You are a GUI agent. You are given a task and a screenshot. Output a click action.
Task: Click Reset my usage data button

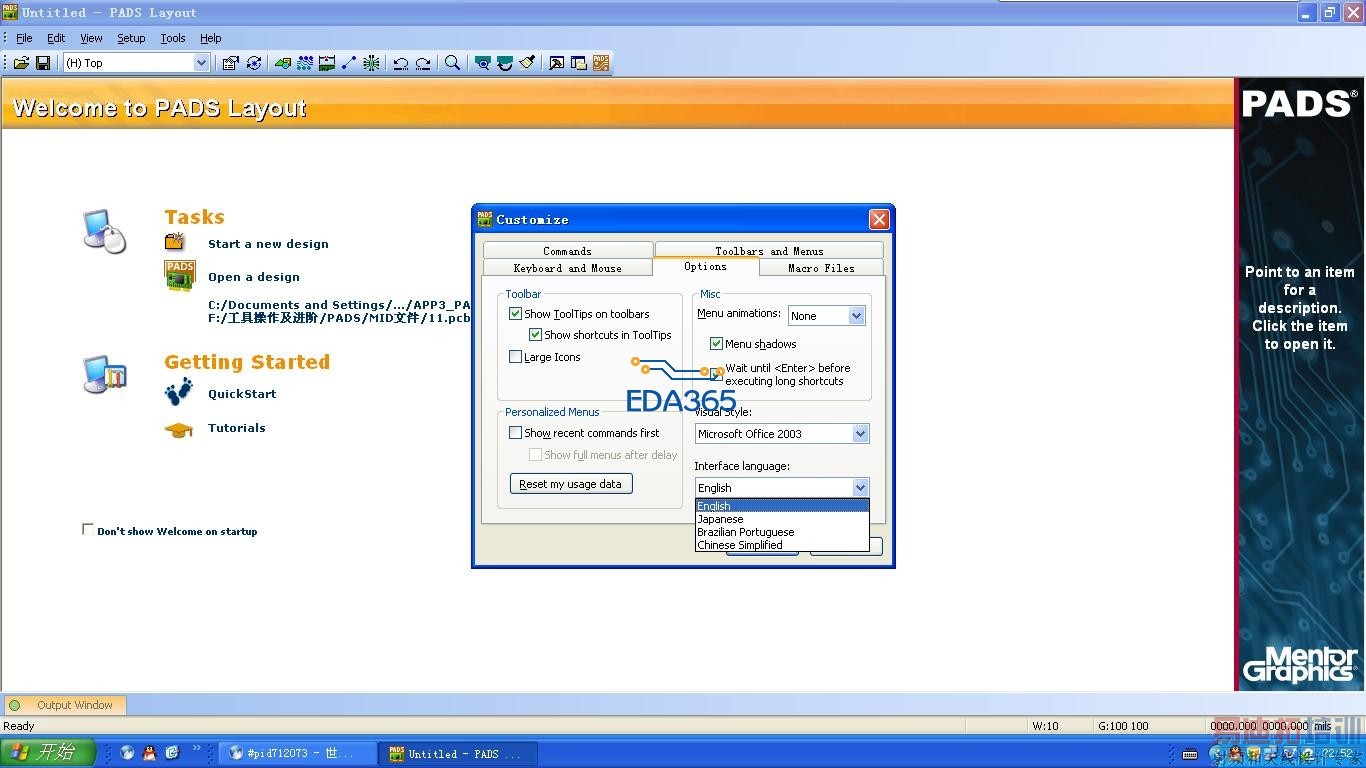coord(571,484)
